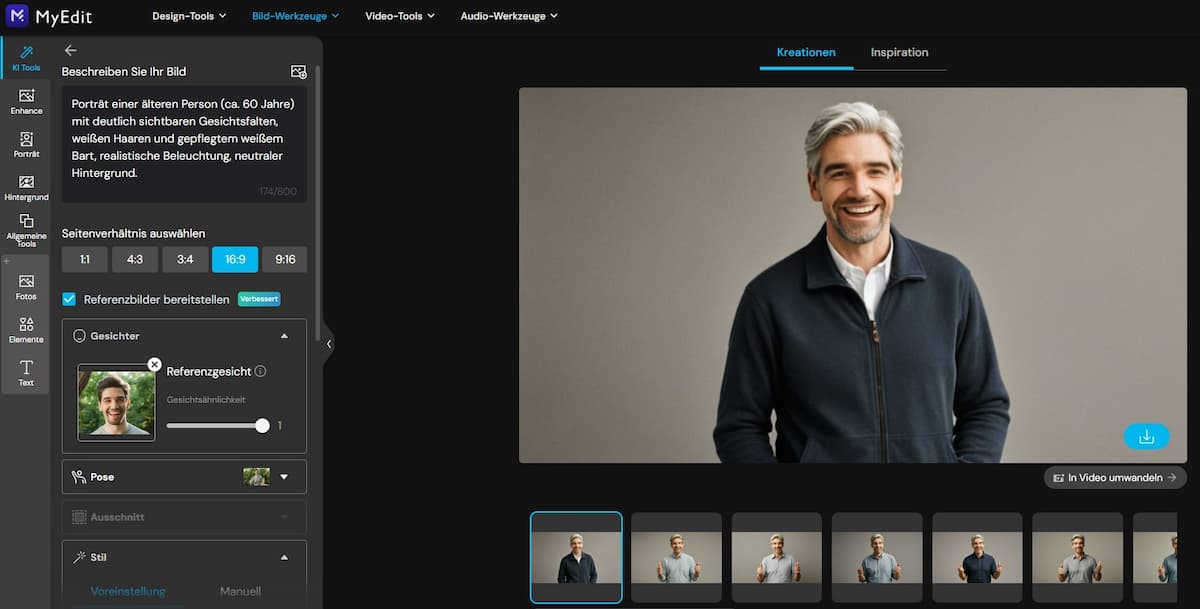Click the Referenzgesicht info icon

(260, 371)
